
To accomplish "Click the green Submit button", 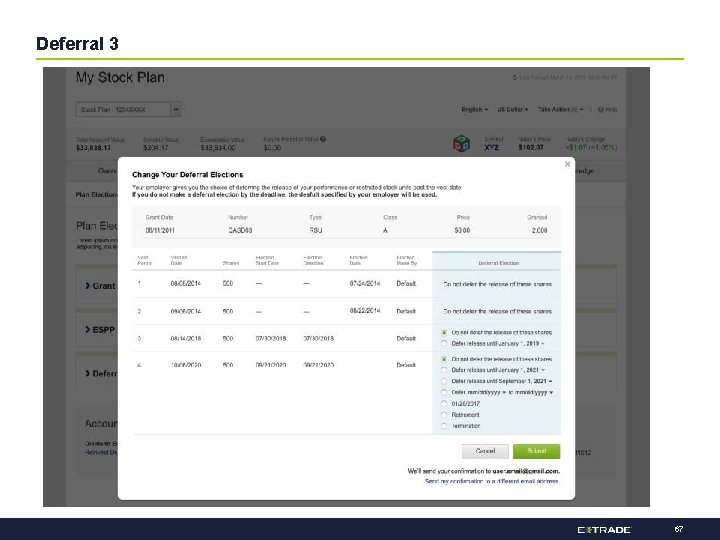I will (x=536, y=451).
